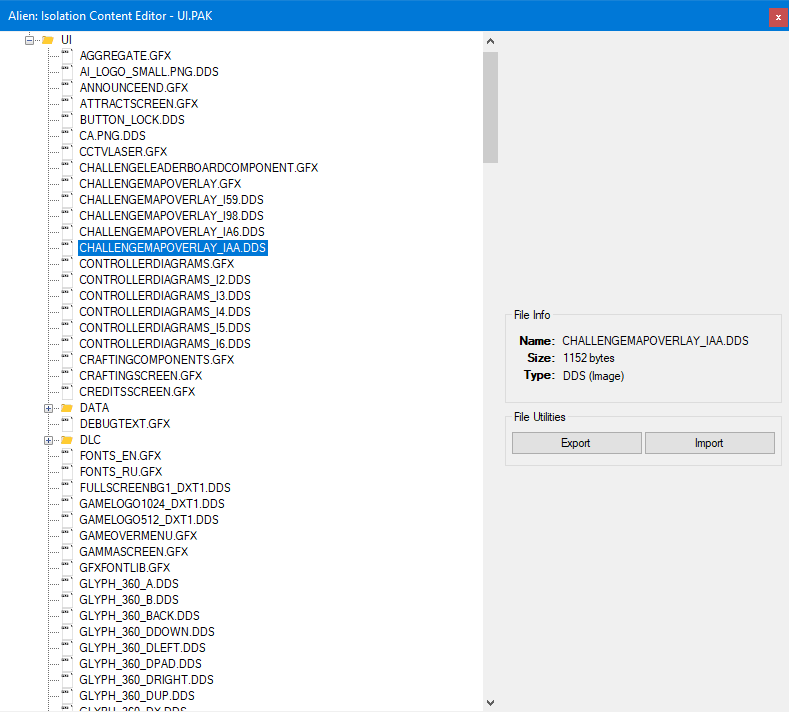
Task: Click the 'DDS (Image)' type value
Action: tap(593, 376)
